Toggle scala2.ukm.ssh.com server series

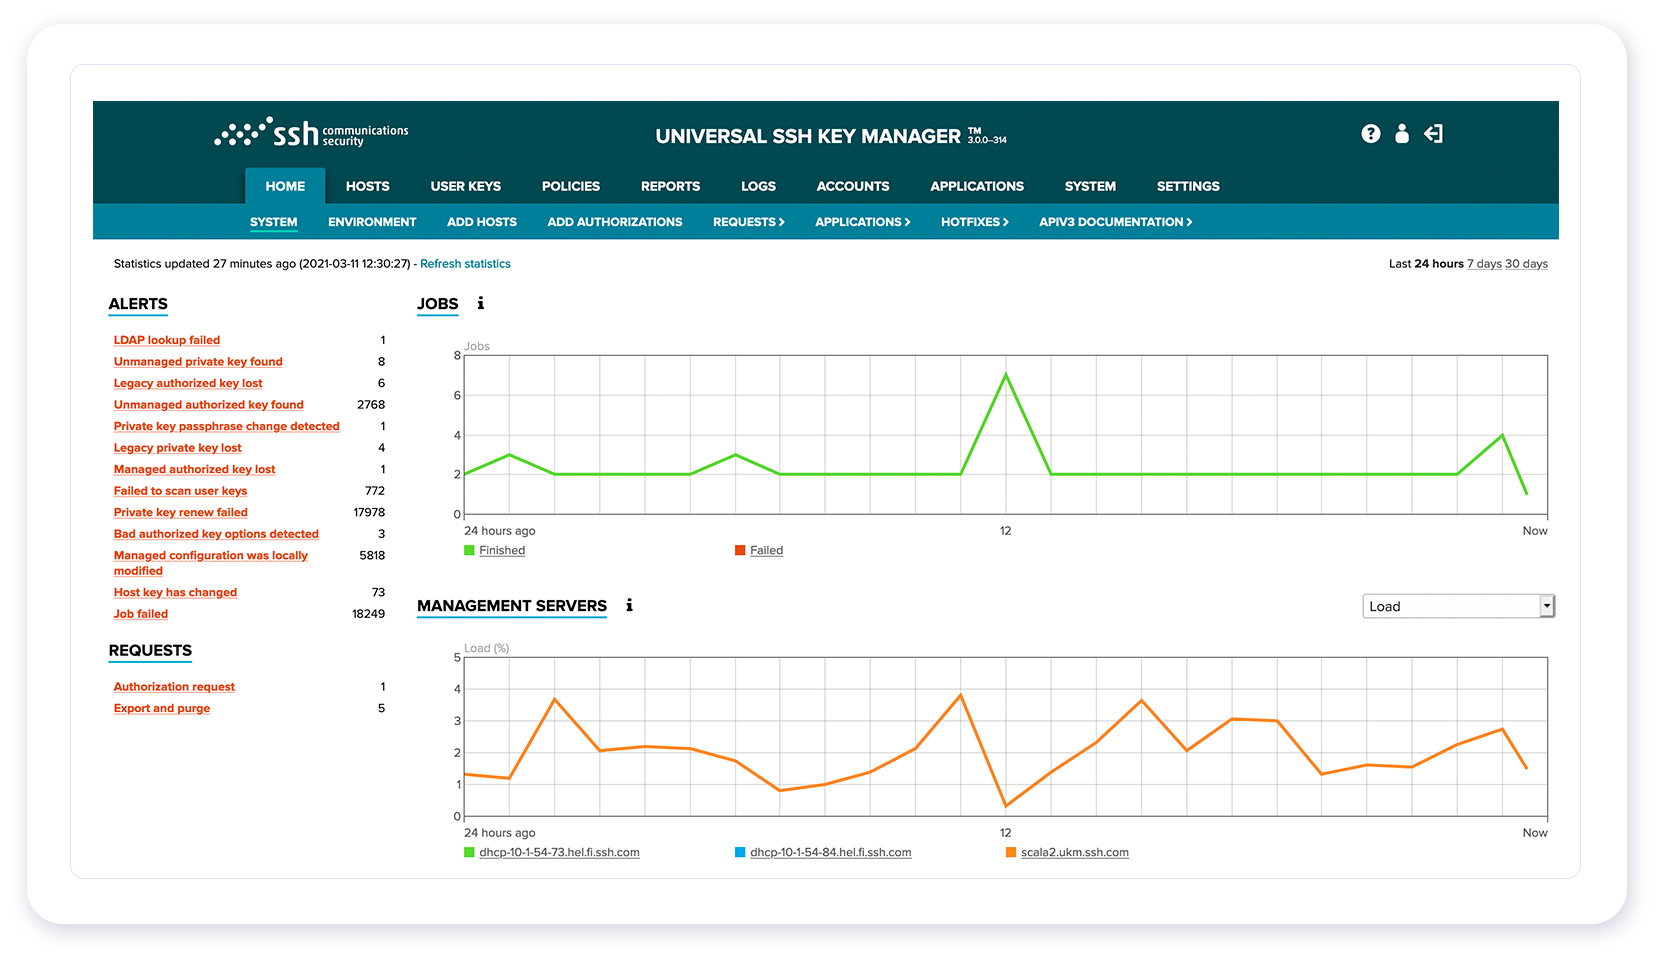point(1075,852)
